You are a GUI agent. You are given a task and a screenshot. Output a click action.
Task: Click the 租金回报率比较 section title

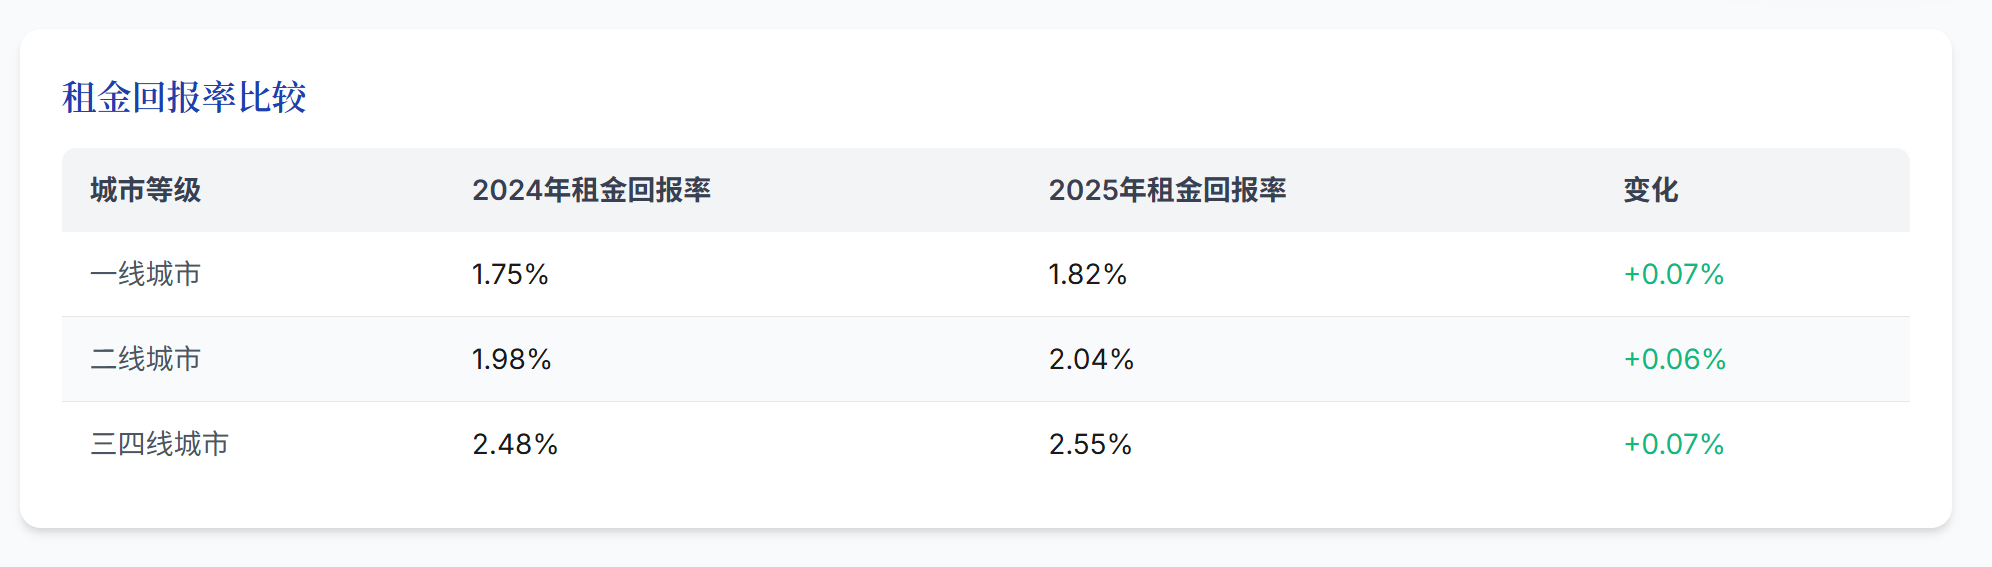pyautogui.click(x=184, y=97)
